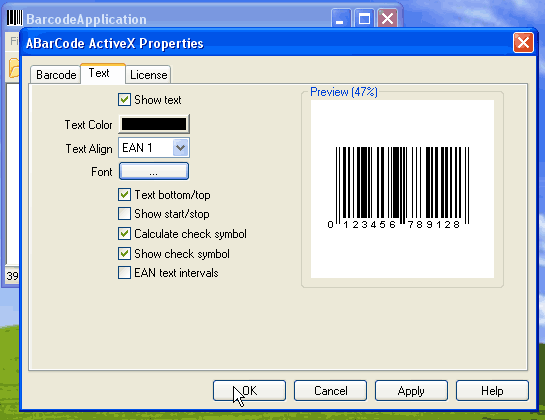This screenshot has height=420, width=545.
Task: Enable EAN text intervals checkbox
Action: [124, 273]
